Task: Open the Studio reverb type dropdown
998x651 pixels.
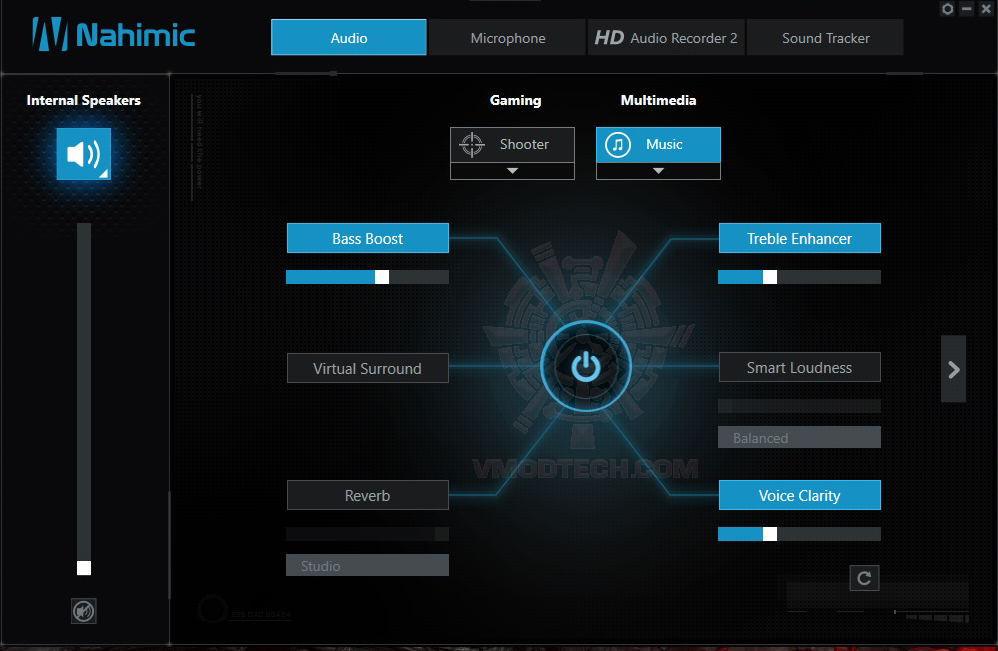Action: [367, 565]
